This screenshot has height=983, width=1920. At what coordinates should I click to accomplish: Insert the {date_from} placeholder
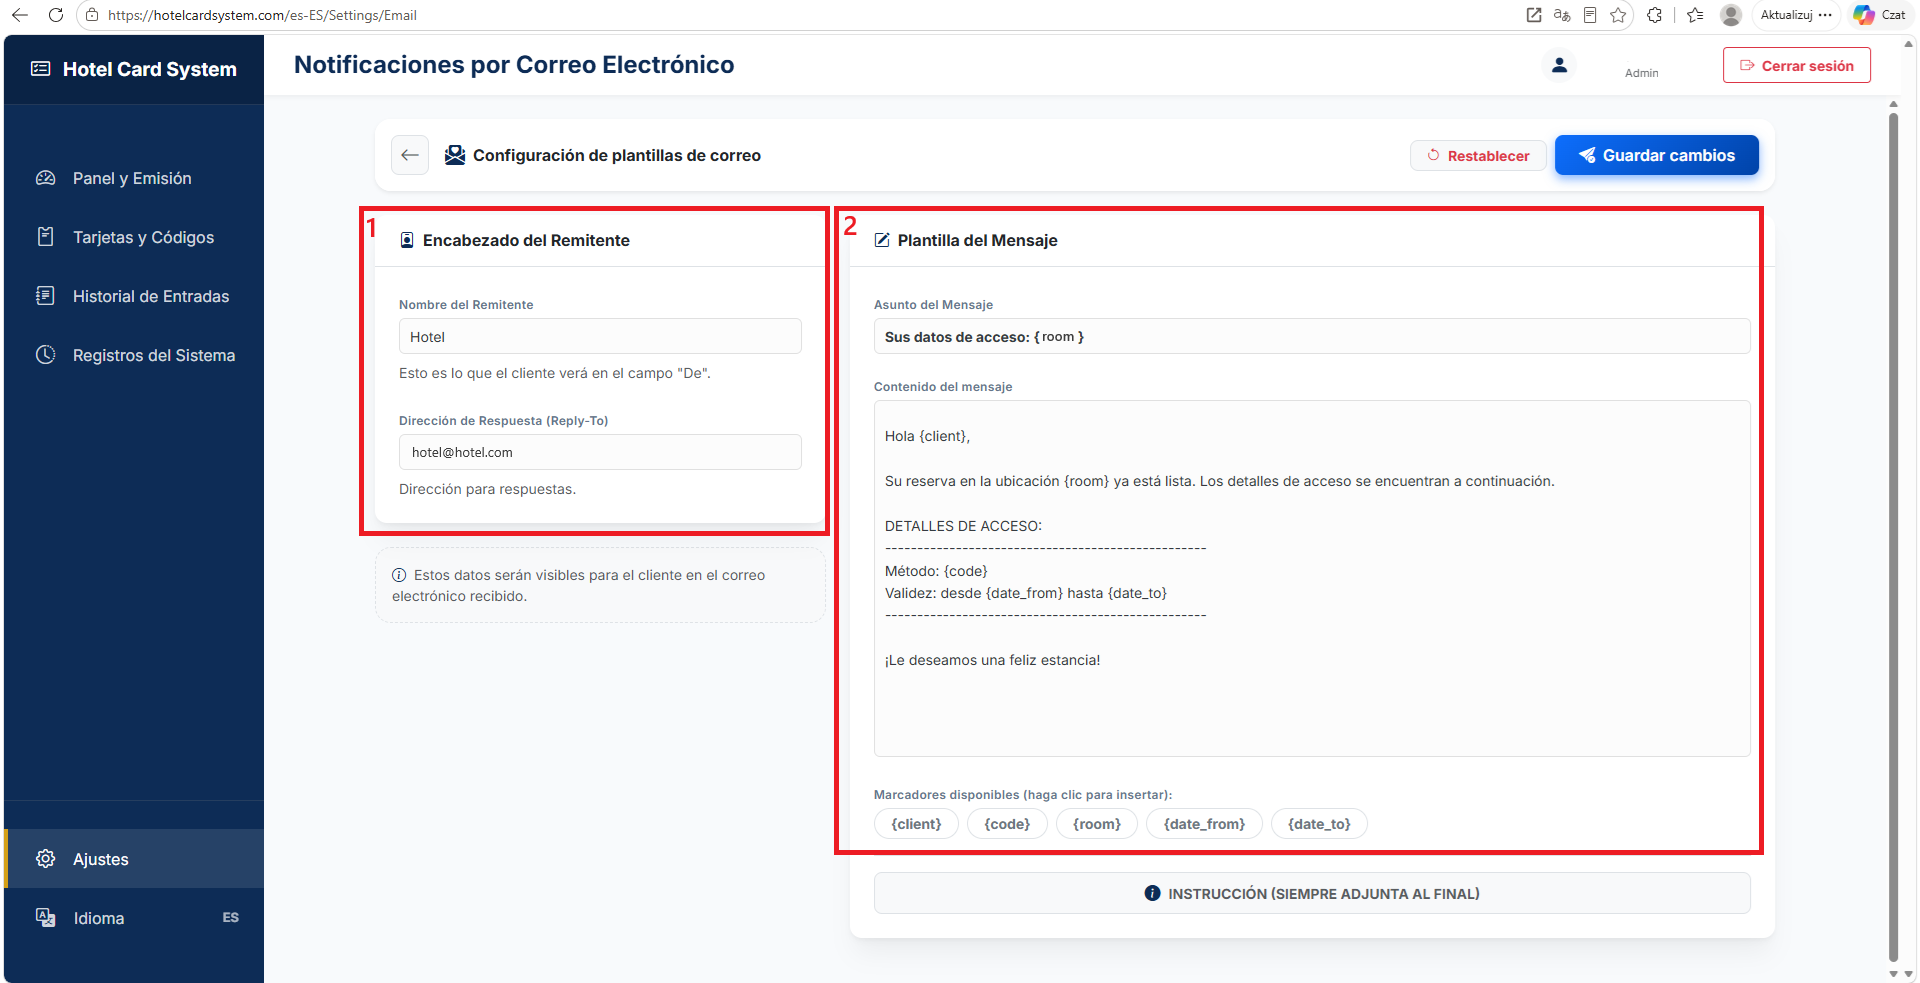coord(1204,824)
